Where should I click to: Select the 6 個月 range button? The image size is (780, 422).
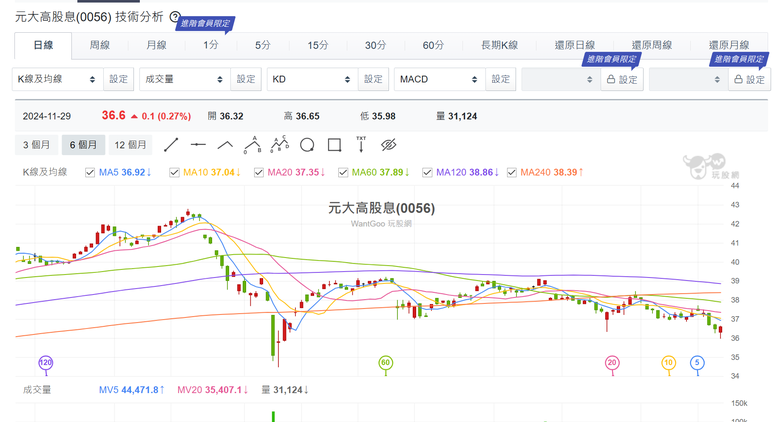83,145
